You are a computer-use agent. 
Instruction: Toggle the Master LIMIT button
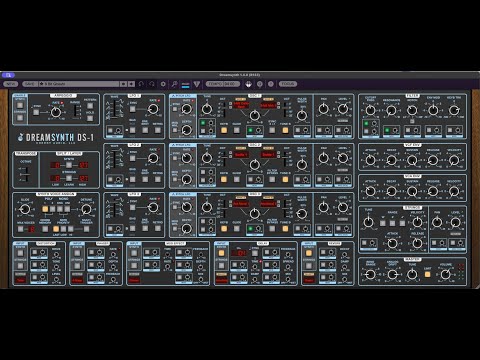coord(427,275)
